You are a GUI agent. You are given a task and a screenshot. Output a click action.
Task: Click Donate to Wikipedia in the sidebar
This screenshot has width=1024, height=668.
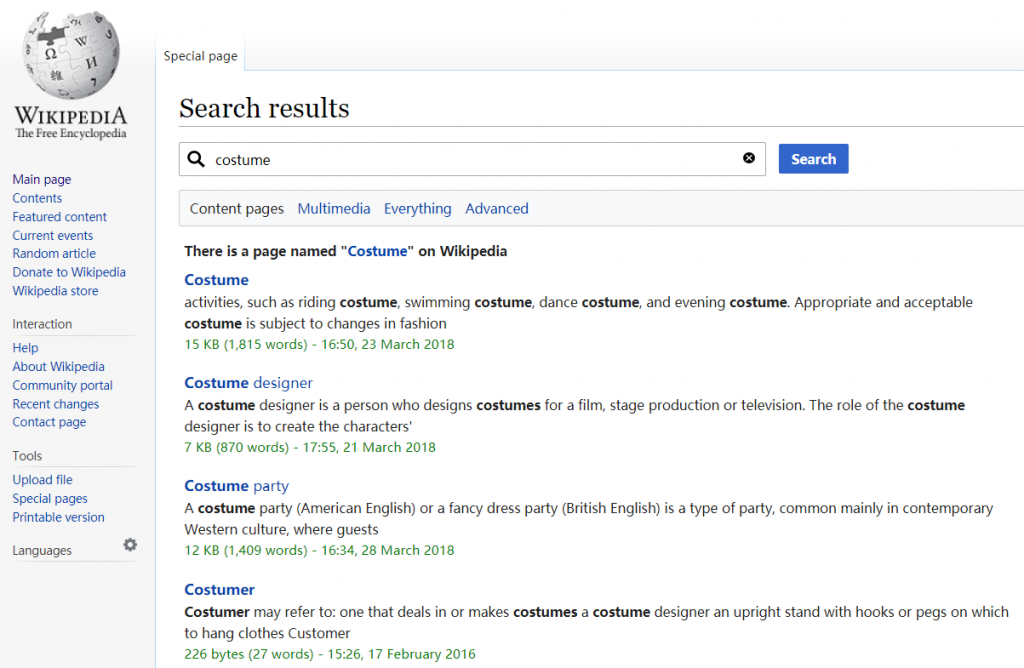click(69, 272)
